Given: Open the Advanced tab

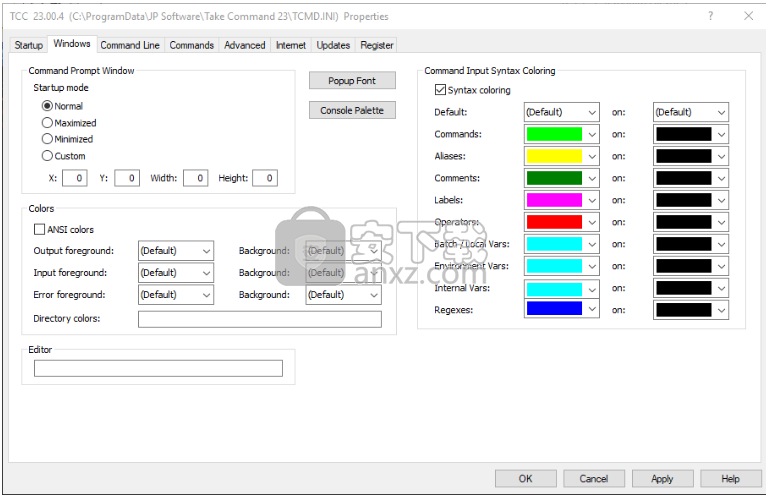Looking at the screenshot, I should click(245, 45).
